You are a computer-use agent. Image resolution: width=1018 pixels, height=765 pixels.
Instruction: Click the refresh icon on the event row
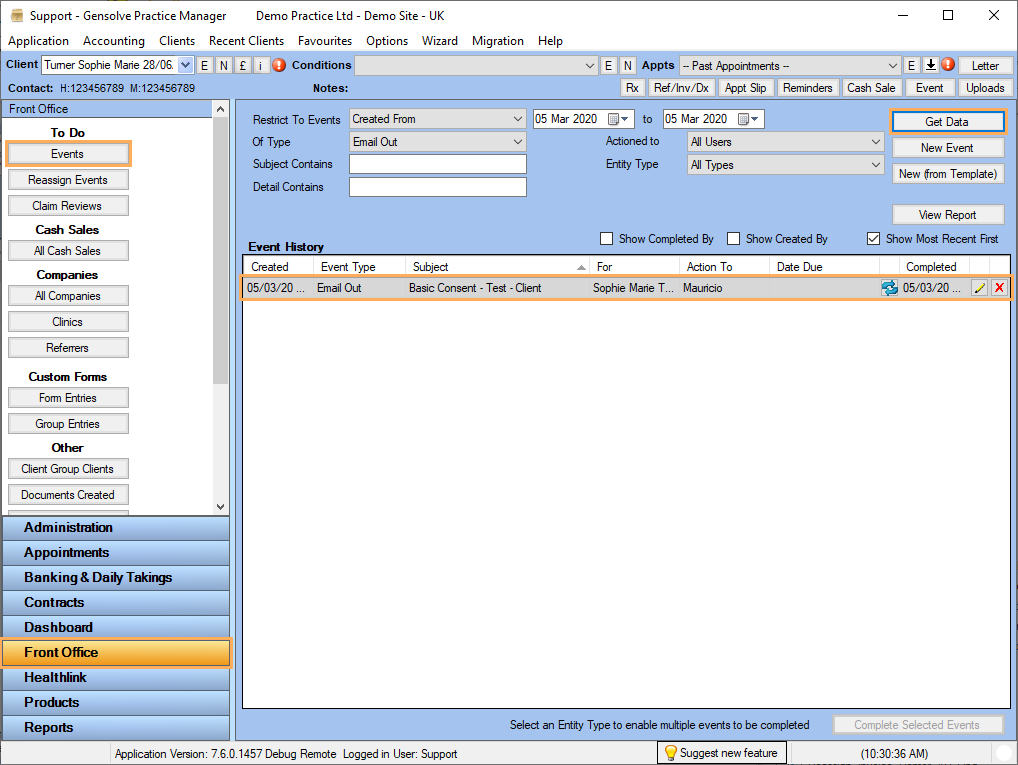pos(888,287)
